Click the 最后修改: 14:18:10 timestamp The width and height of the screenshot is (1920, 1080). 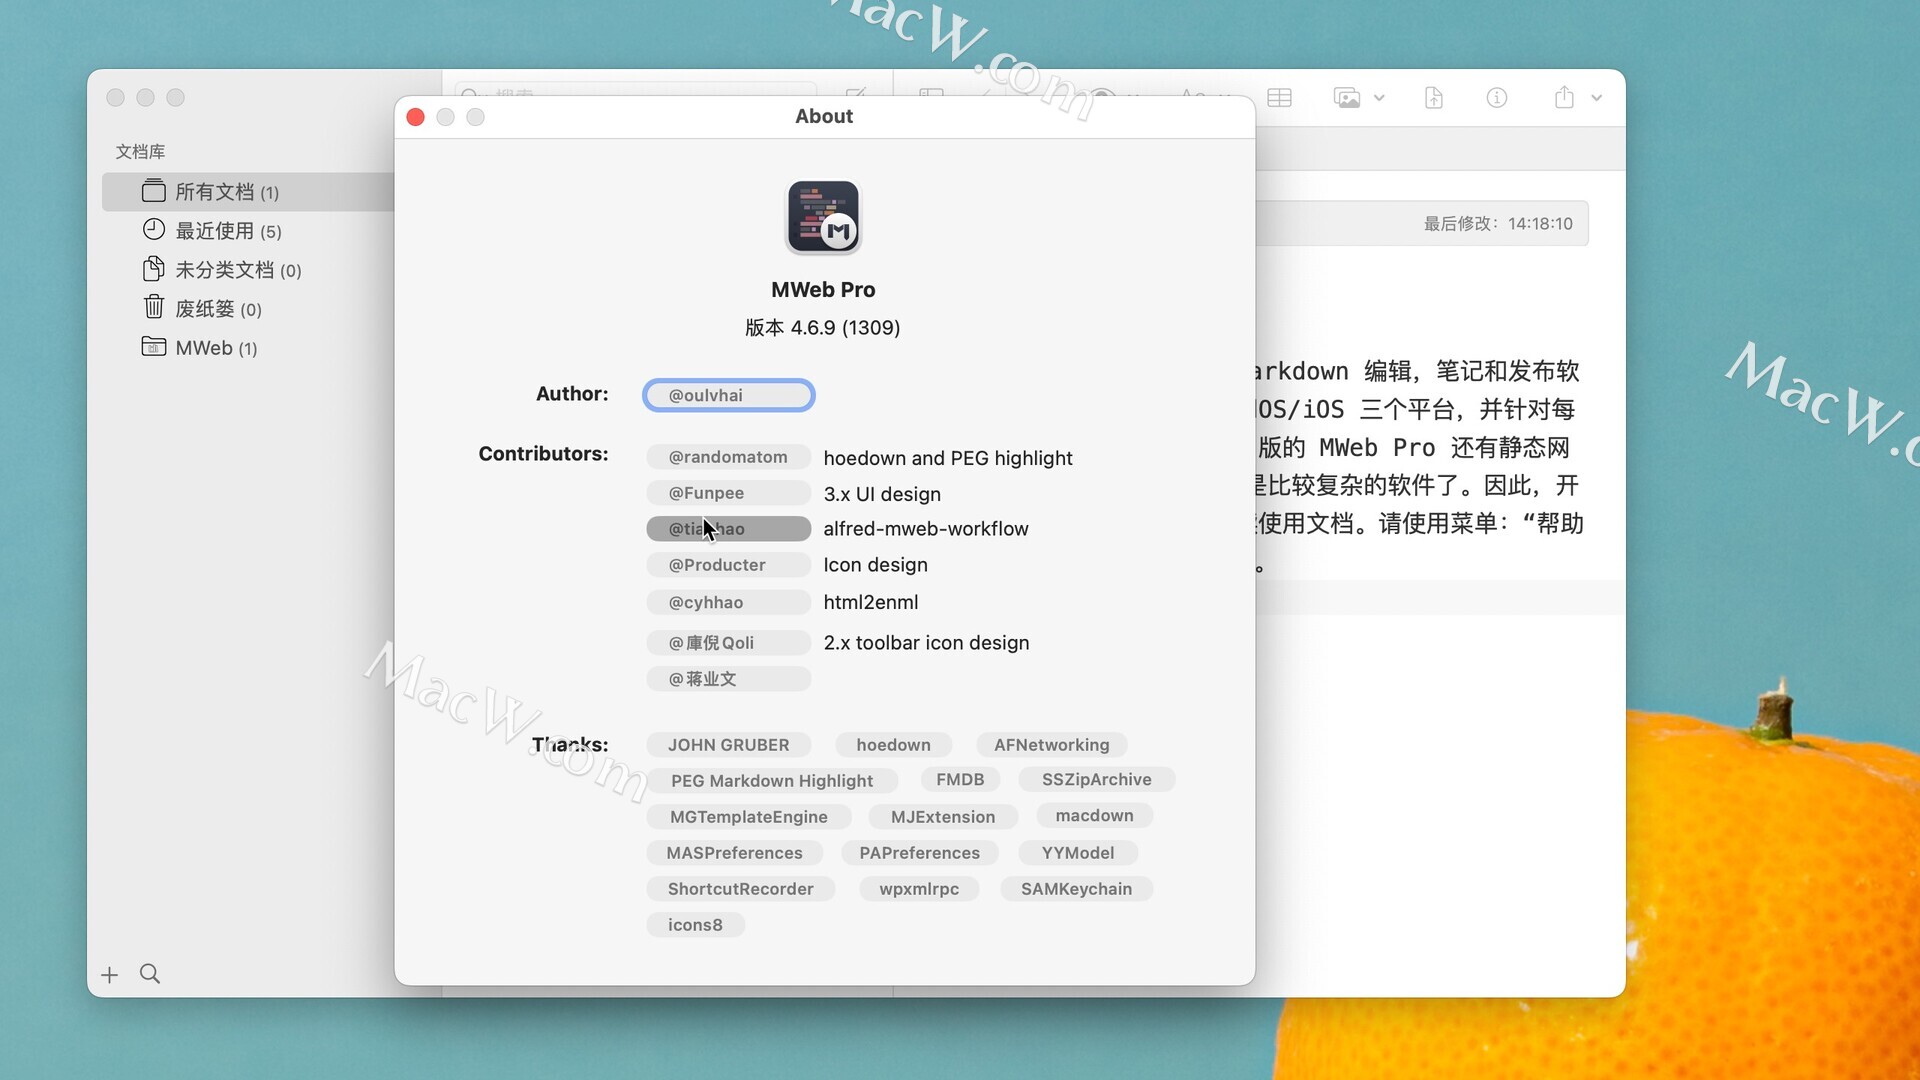[x=1498, y=224]
